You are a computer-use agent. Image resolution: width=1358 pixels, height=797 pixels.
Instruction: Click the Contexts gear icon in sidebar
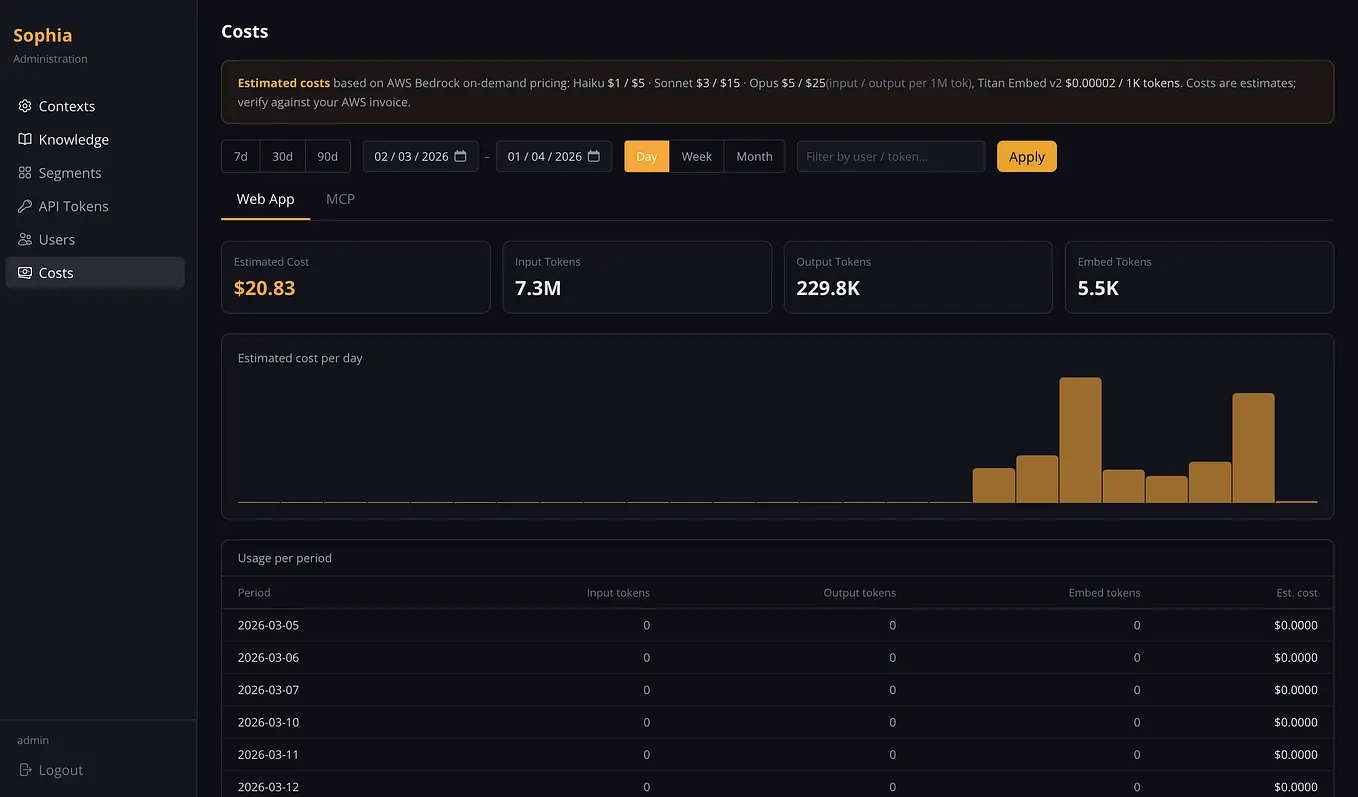point(25,106)
